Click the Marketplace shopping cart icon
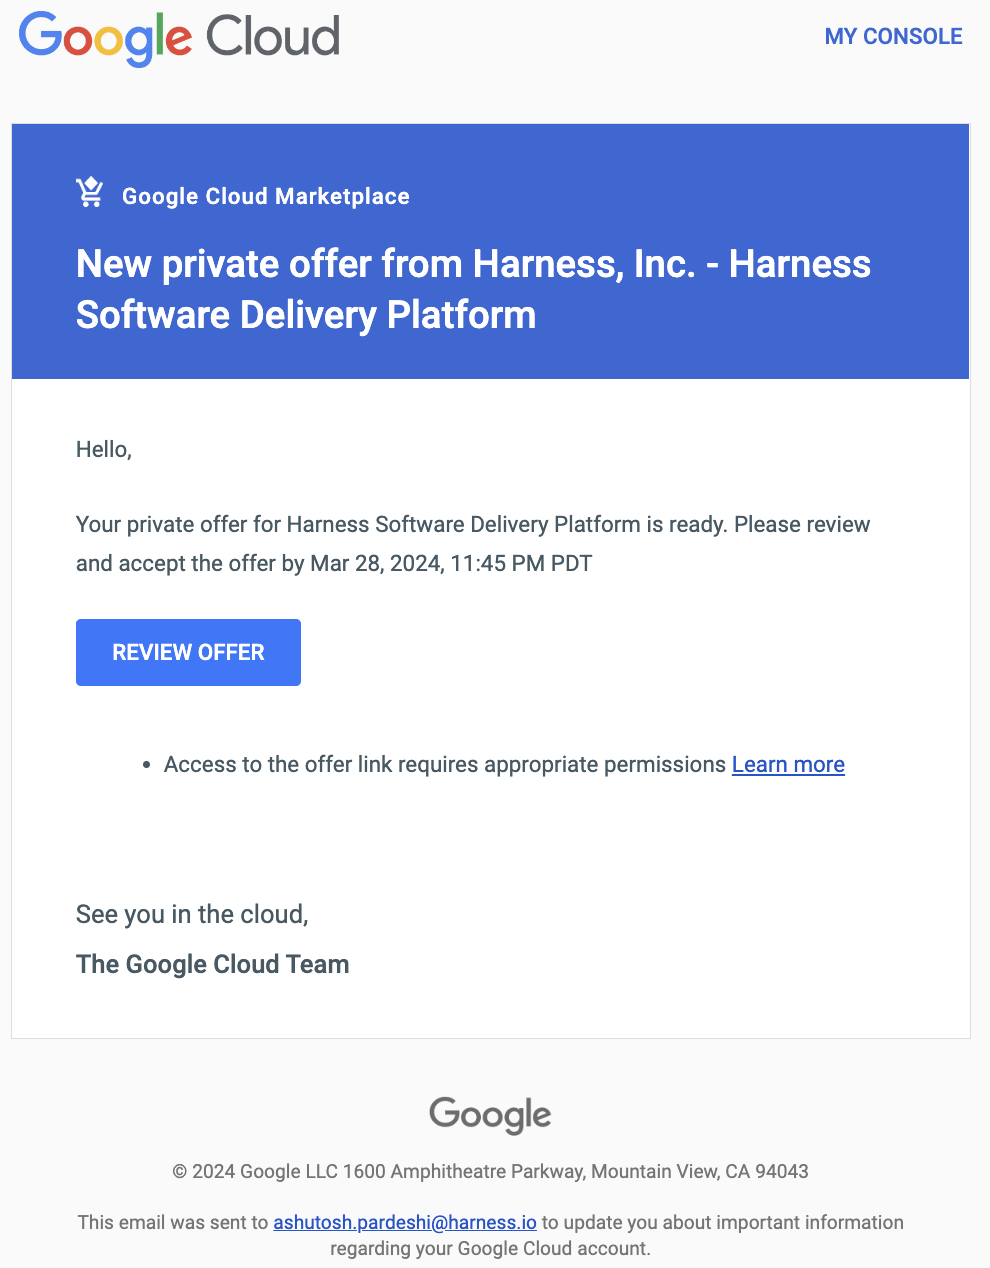The image size is (990, 1268). tap(90, 193)
